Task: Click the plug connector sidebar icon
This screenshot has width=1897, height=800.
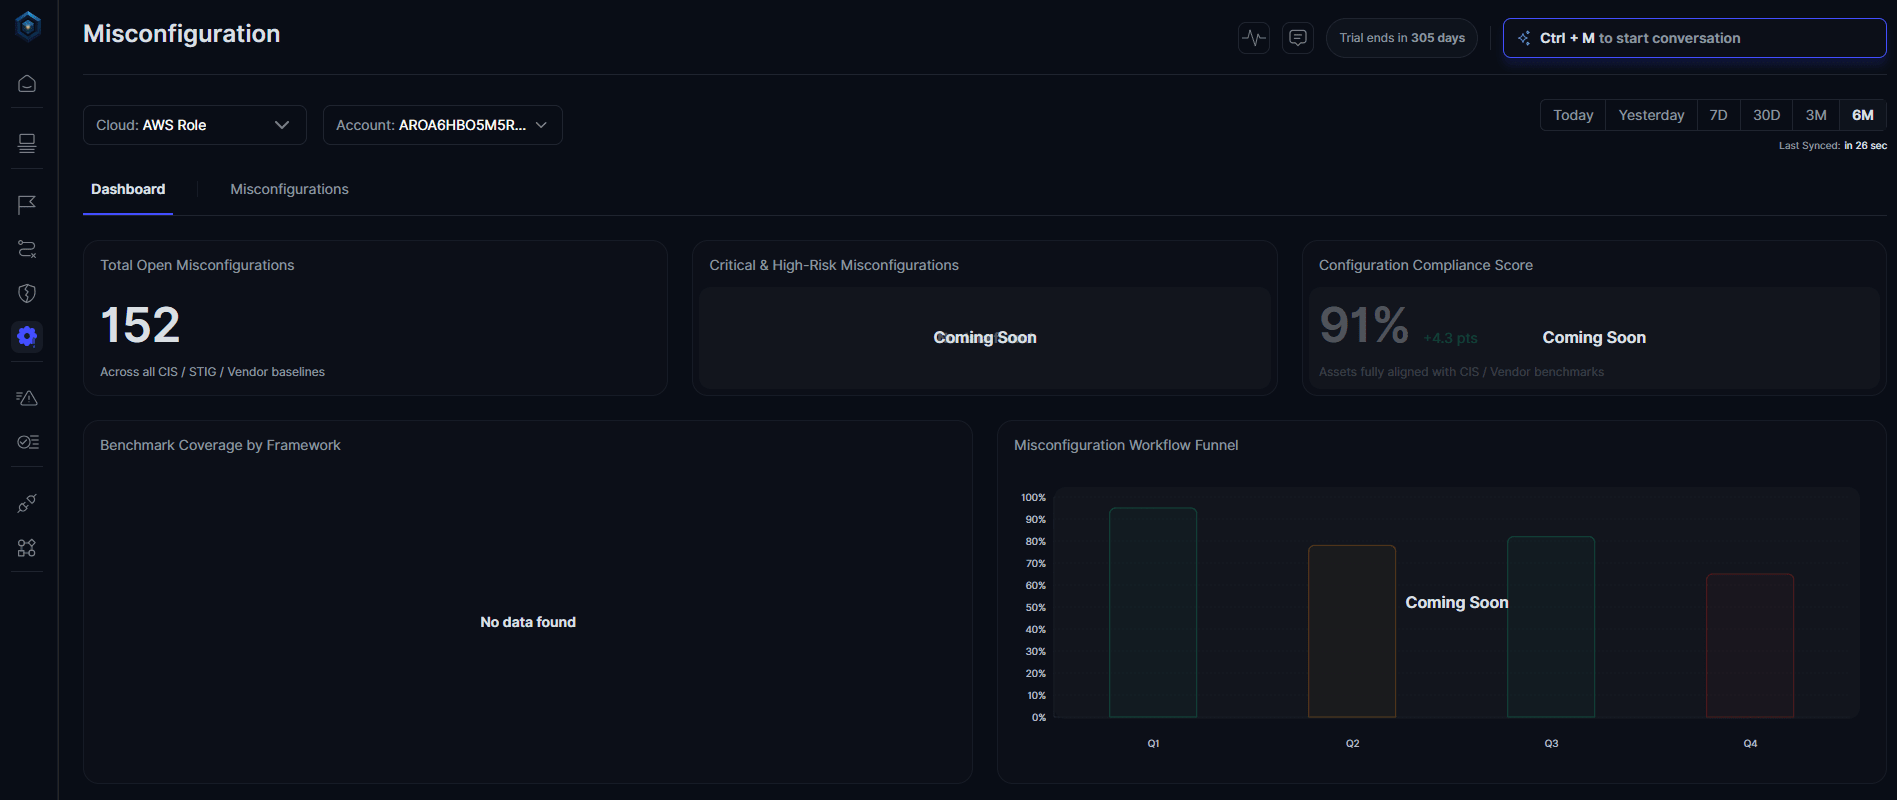Action: (x=27, y=503)
